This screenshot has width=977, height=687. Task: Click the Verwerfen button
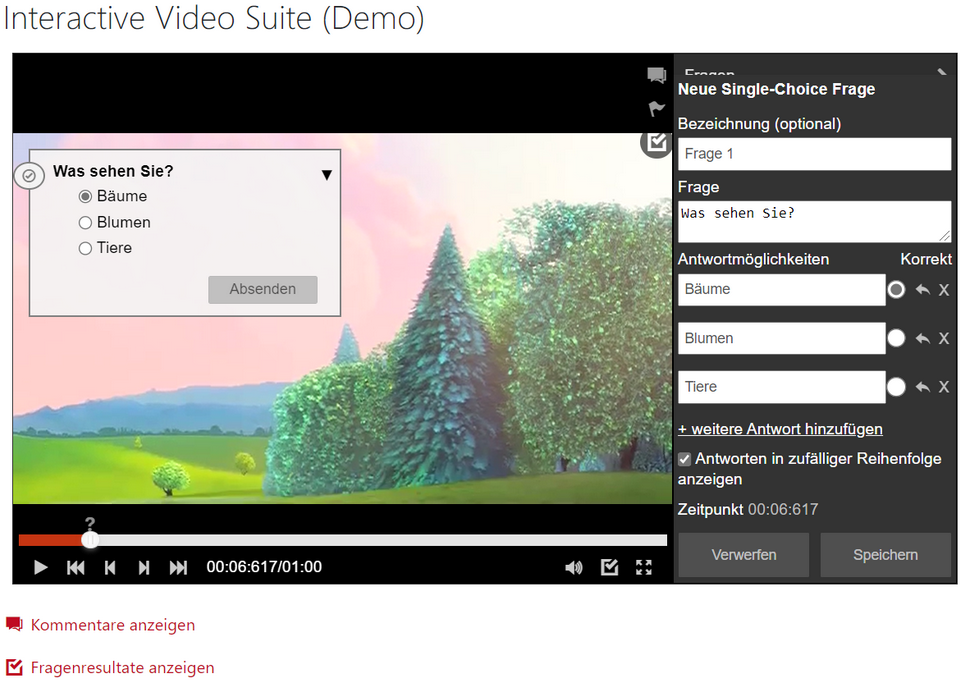click(743, 555)
